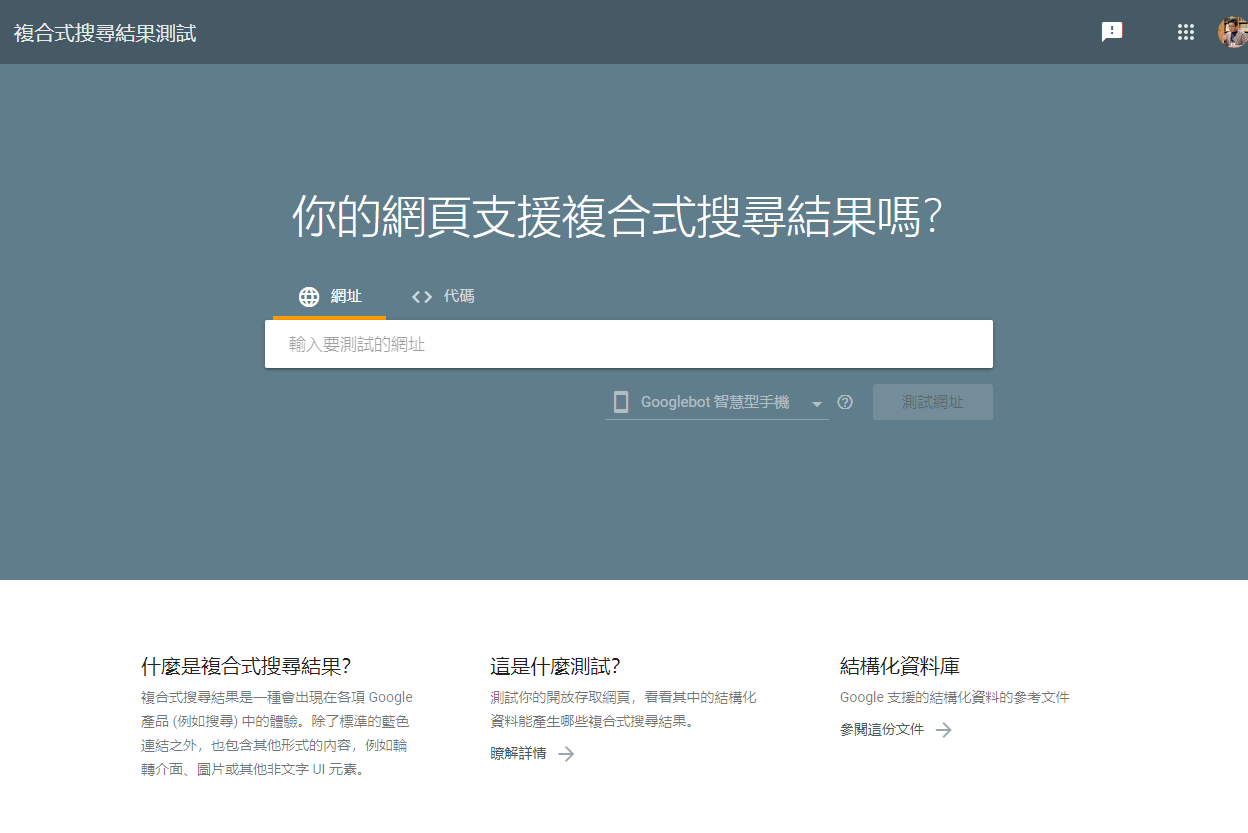The image size is (1248, 833).
Task: Follow the 瞭解詳情 link
Action: (518, 754)
